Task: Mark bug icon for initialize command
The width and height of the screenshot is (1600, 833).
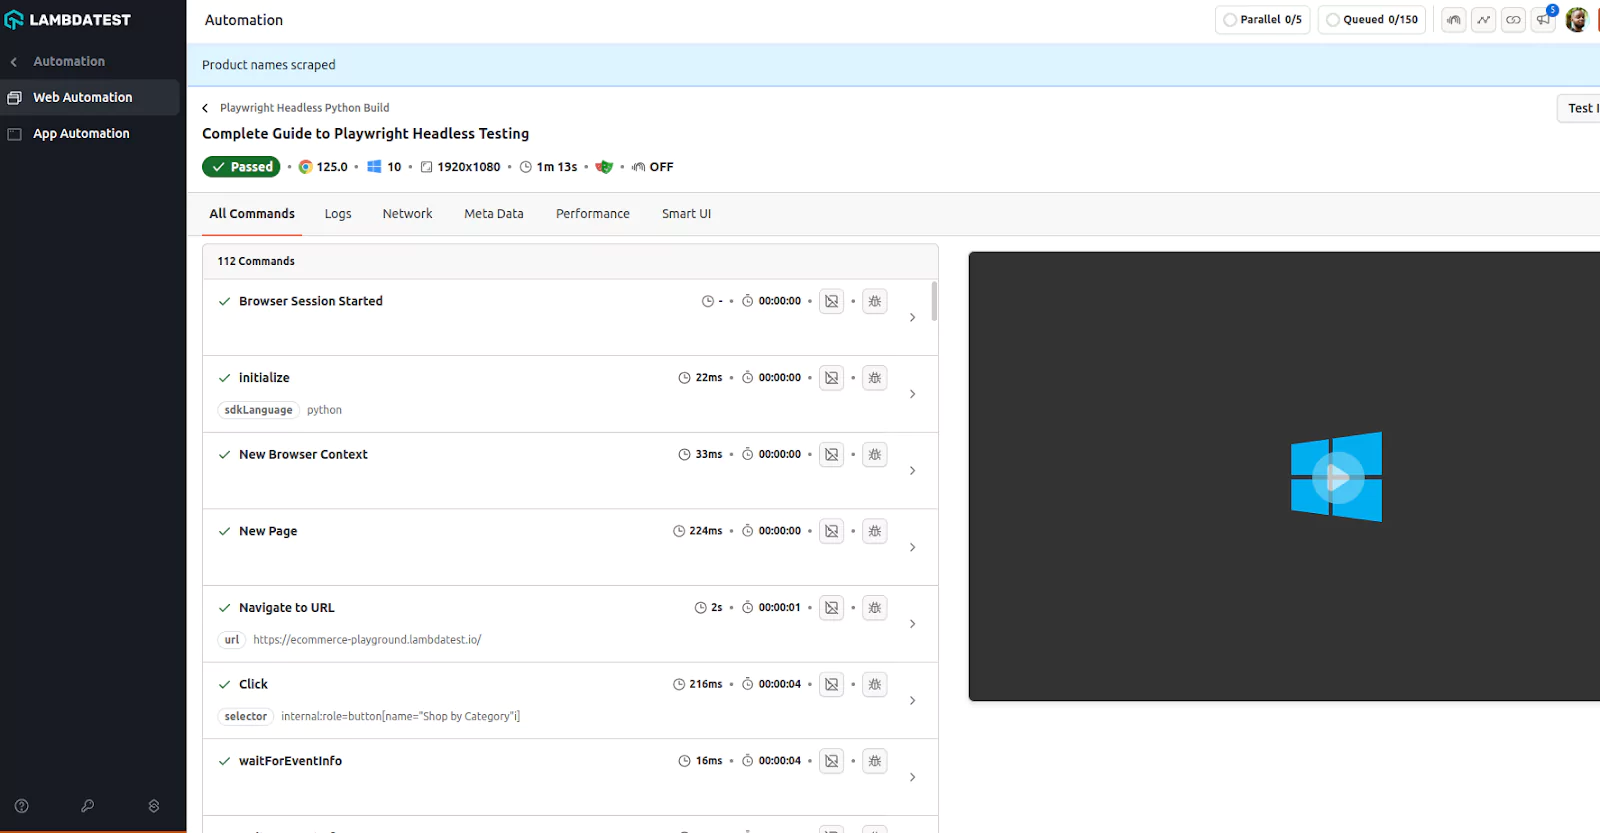Action: (875, 378)
